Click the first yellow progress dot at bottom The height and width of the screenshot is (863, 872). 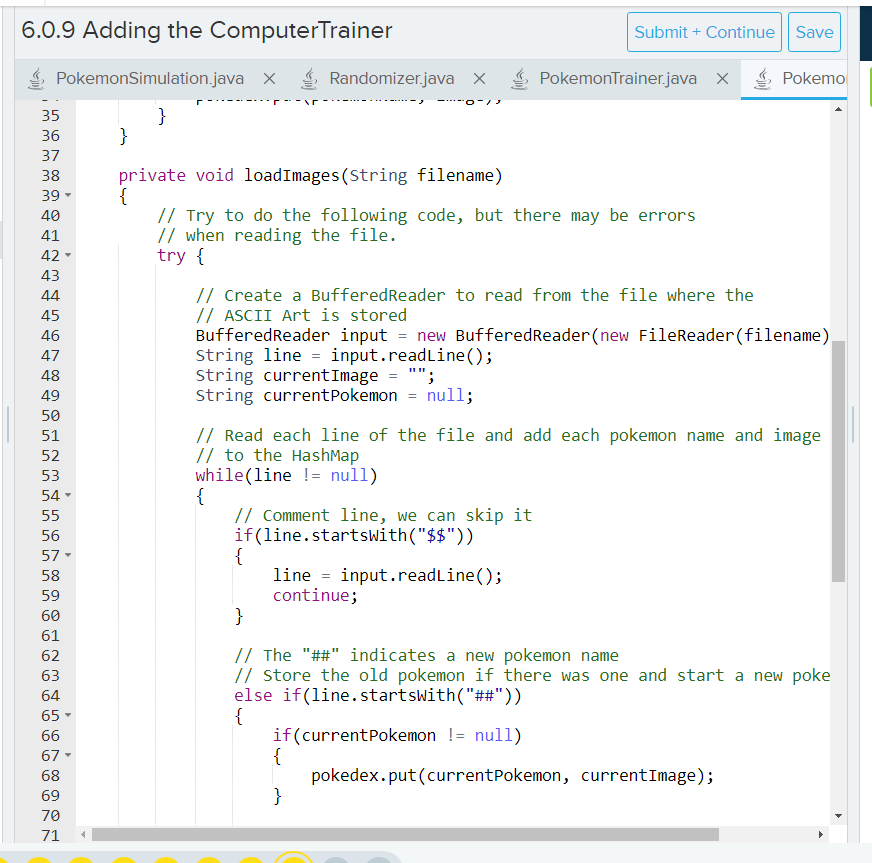(40, 858)
